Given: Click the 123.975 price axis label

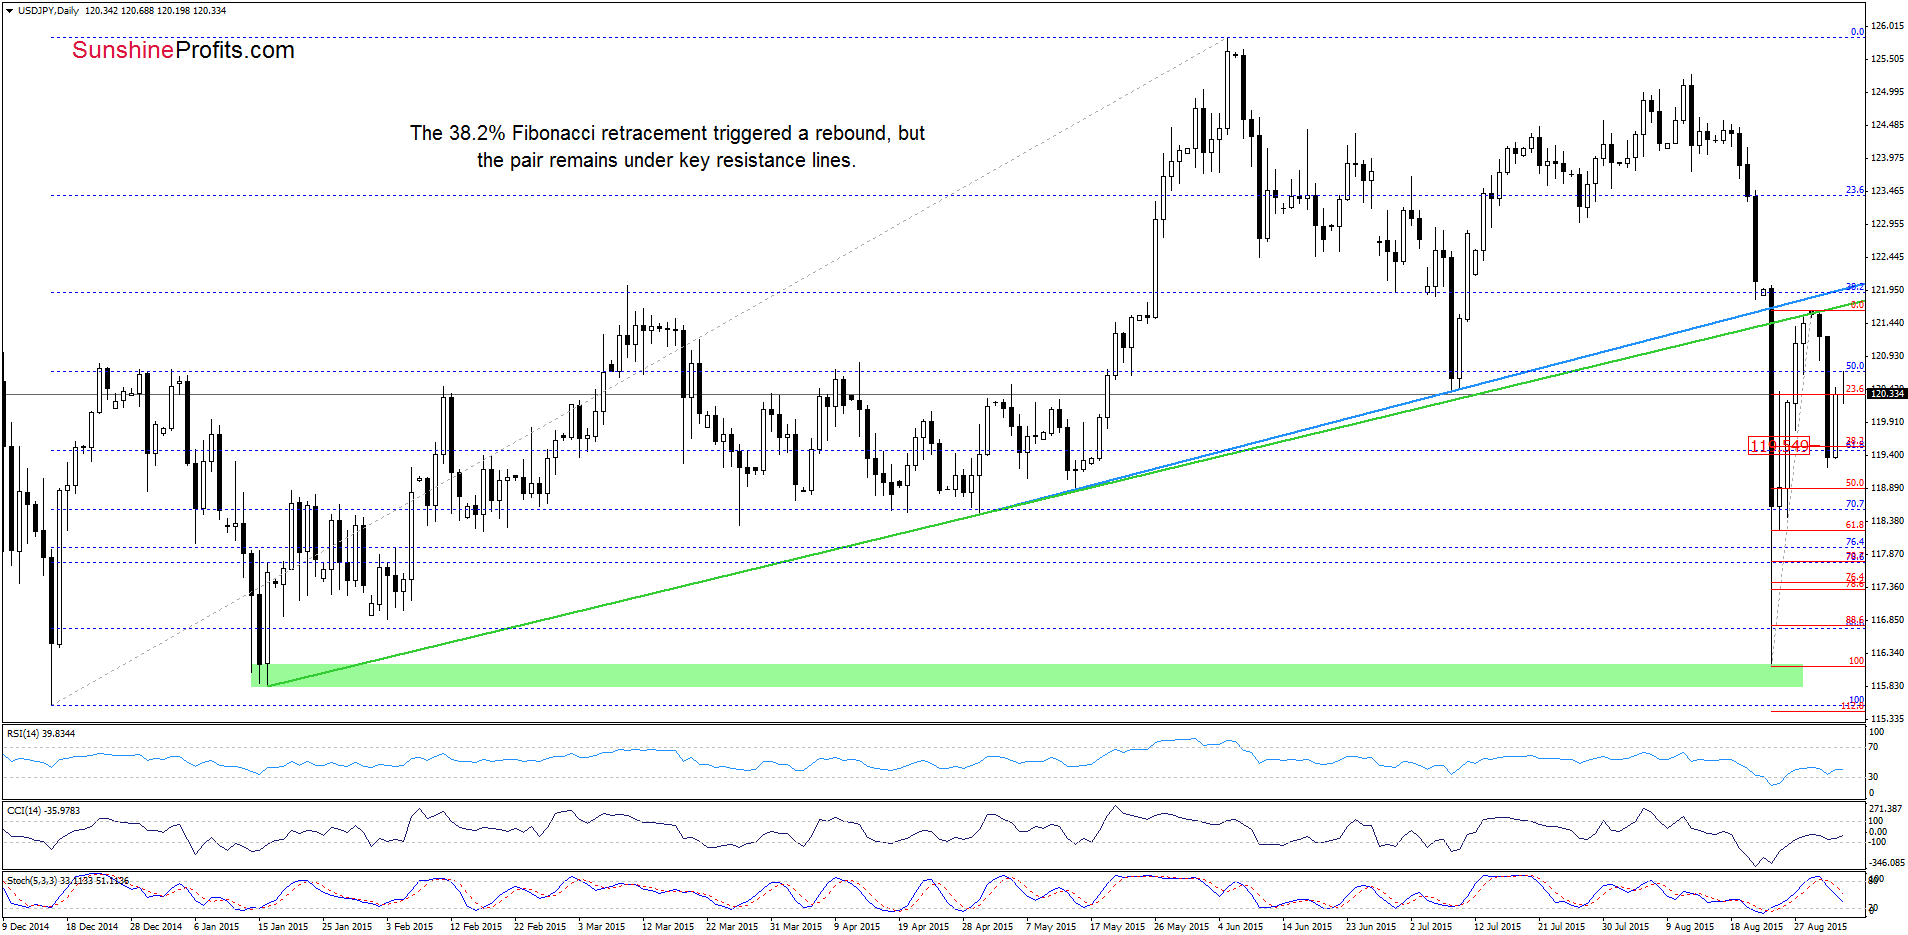Looking at the screenshot, I should [x=1887, y=158].
